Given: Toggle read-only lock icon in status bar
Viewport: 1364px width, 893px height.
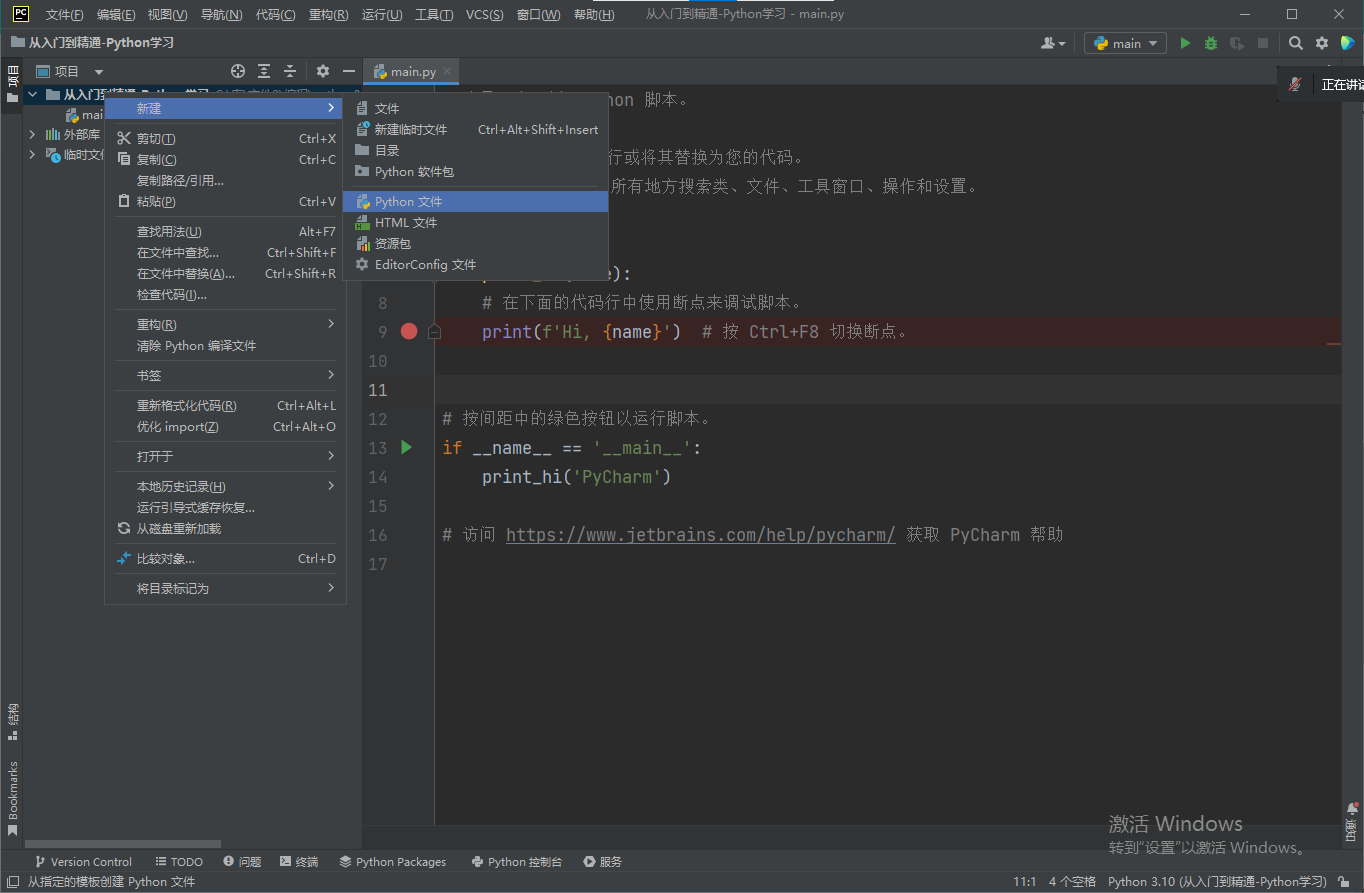Looking at the screenshot, I should pyautogui.click(x=1346, y=881).
